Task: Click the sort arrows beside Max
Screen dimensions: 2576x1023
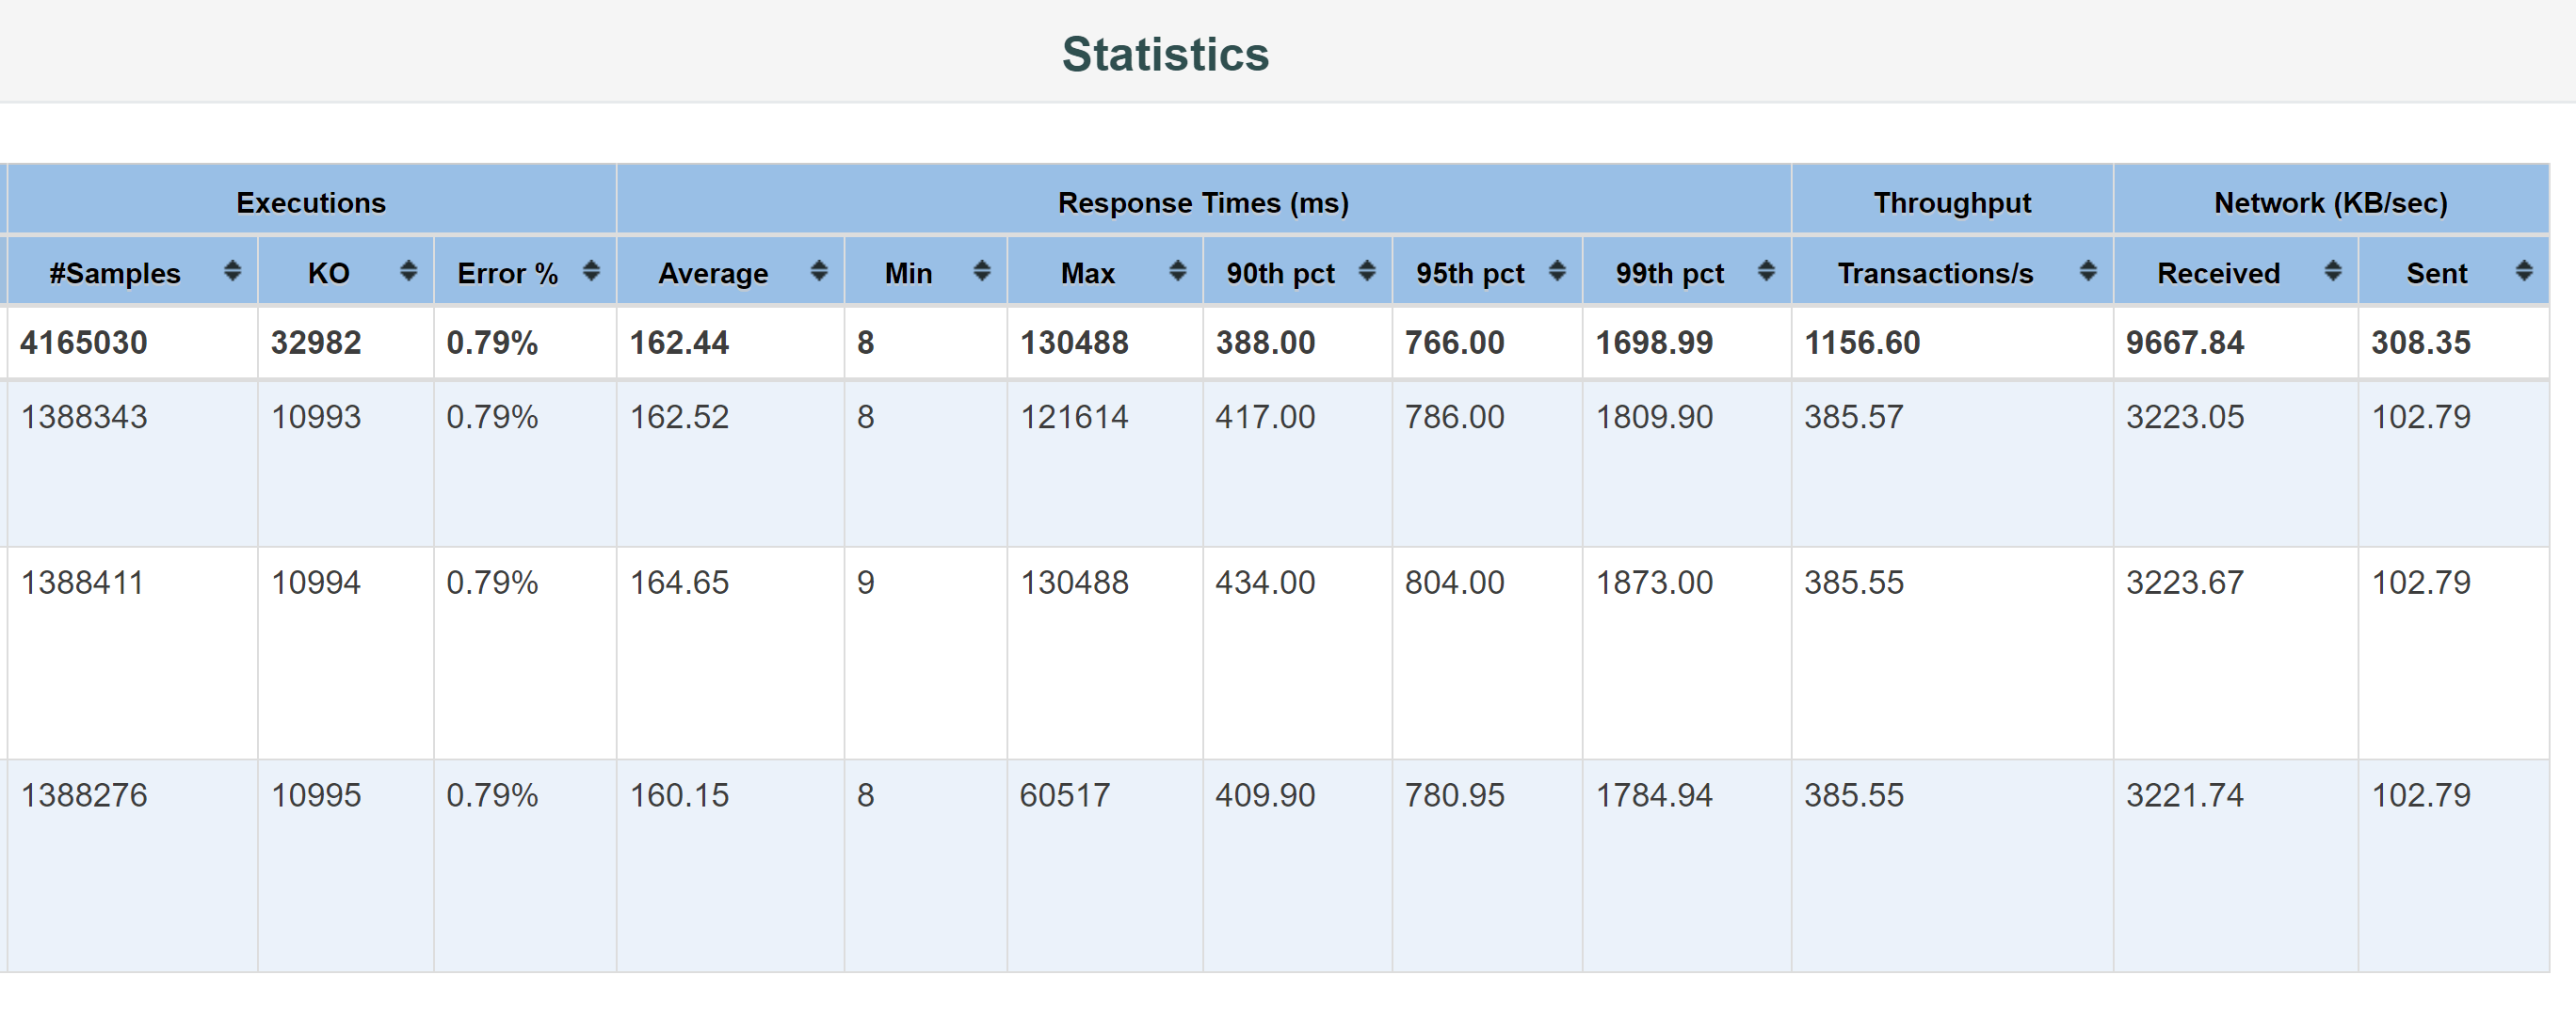Action: 1178,271
